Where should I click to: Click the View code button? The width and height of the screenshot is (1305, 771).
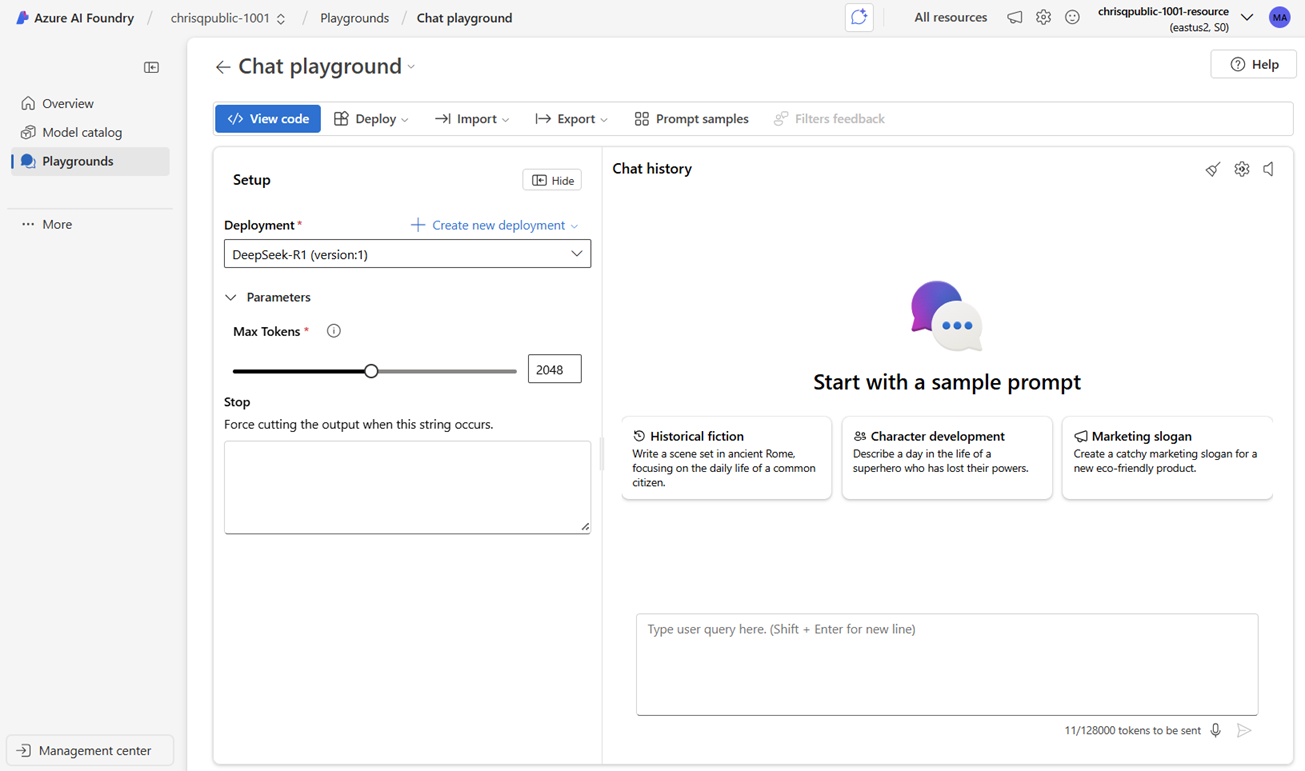pyautogui.click(x=268, y=119)
